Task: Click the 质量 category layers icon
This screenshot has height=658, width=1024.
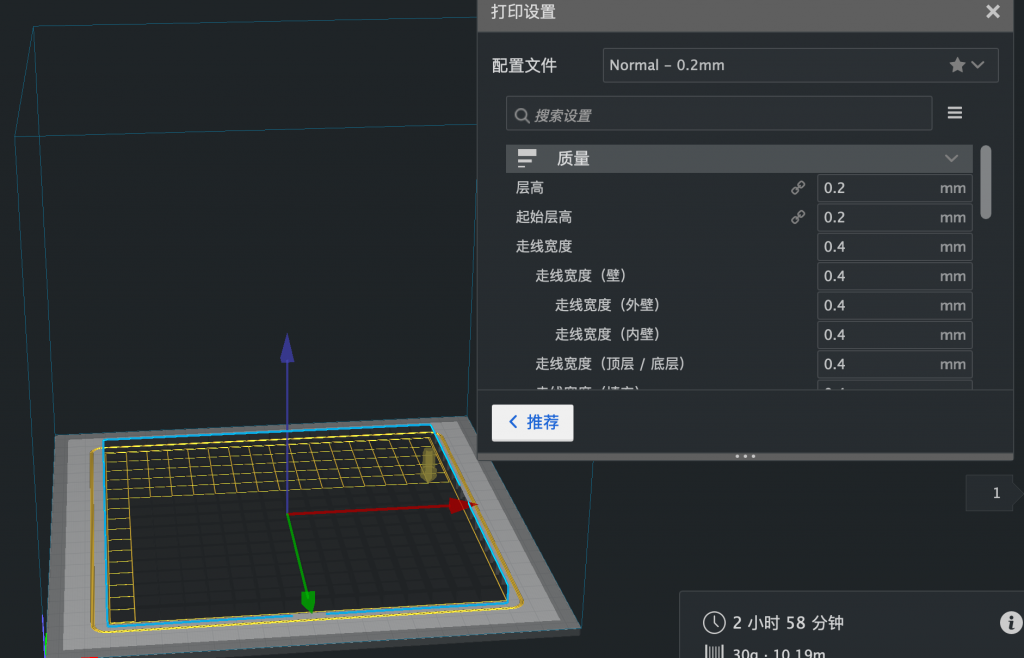Action: point(526,158)
